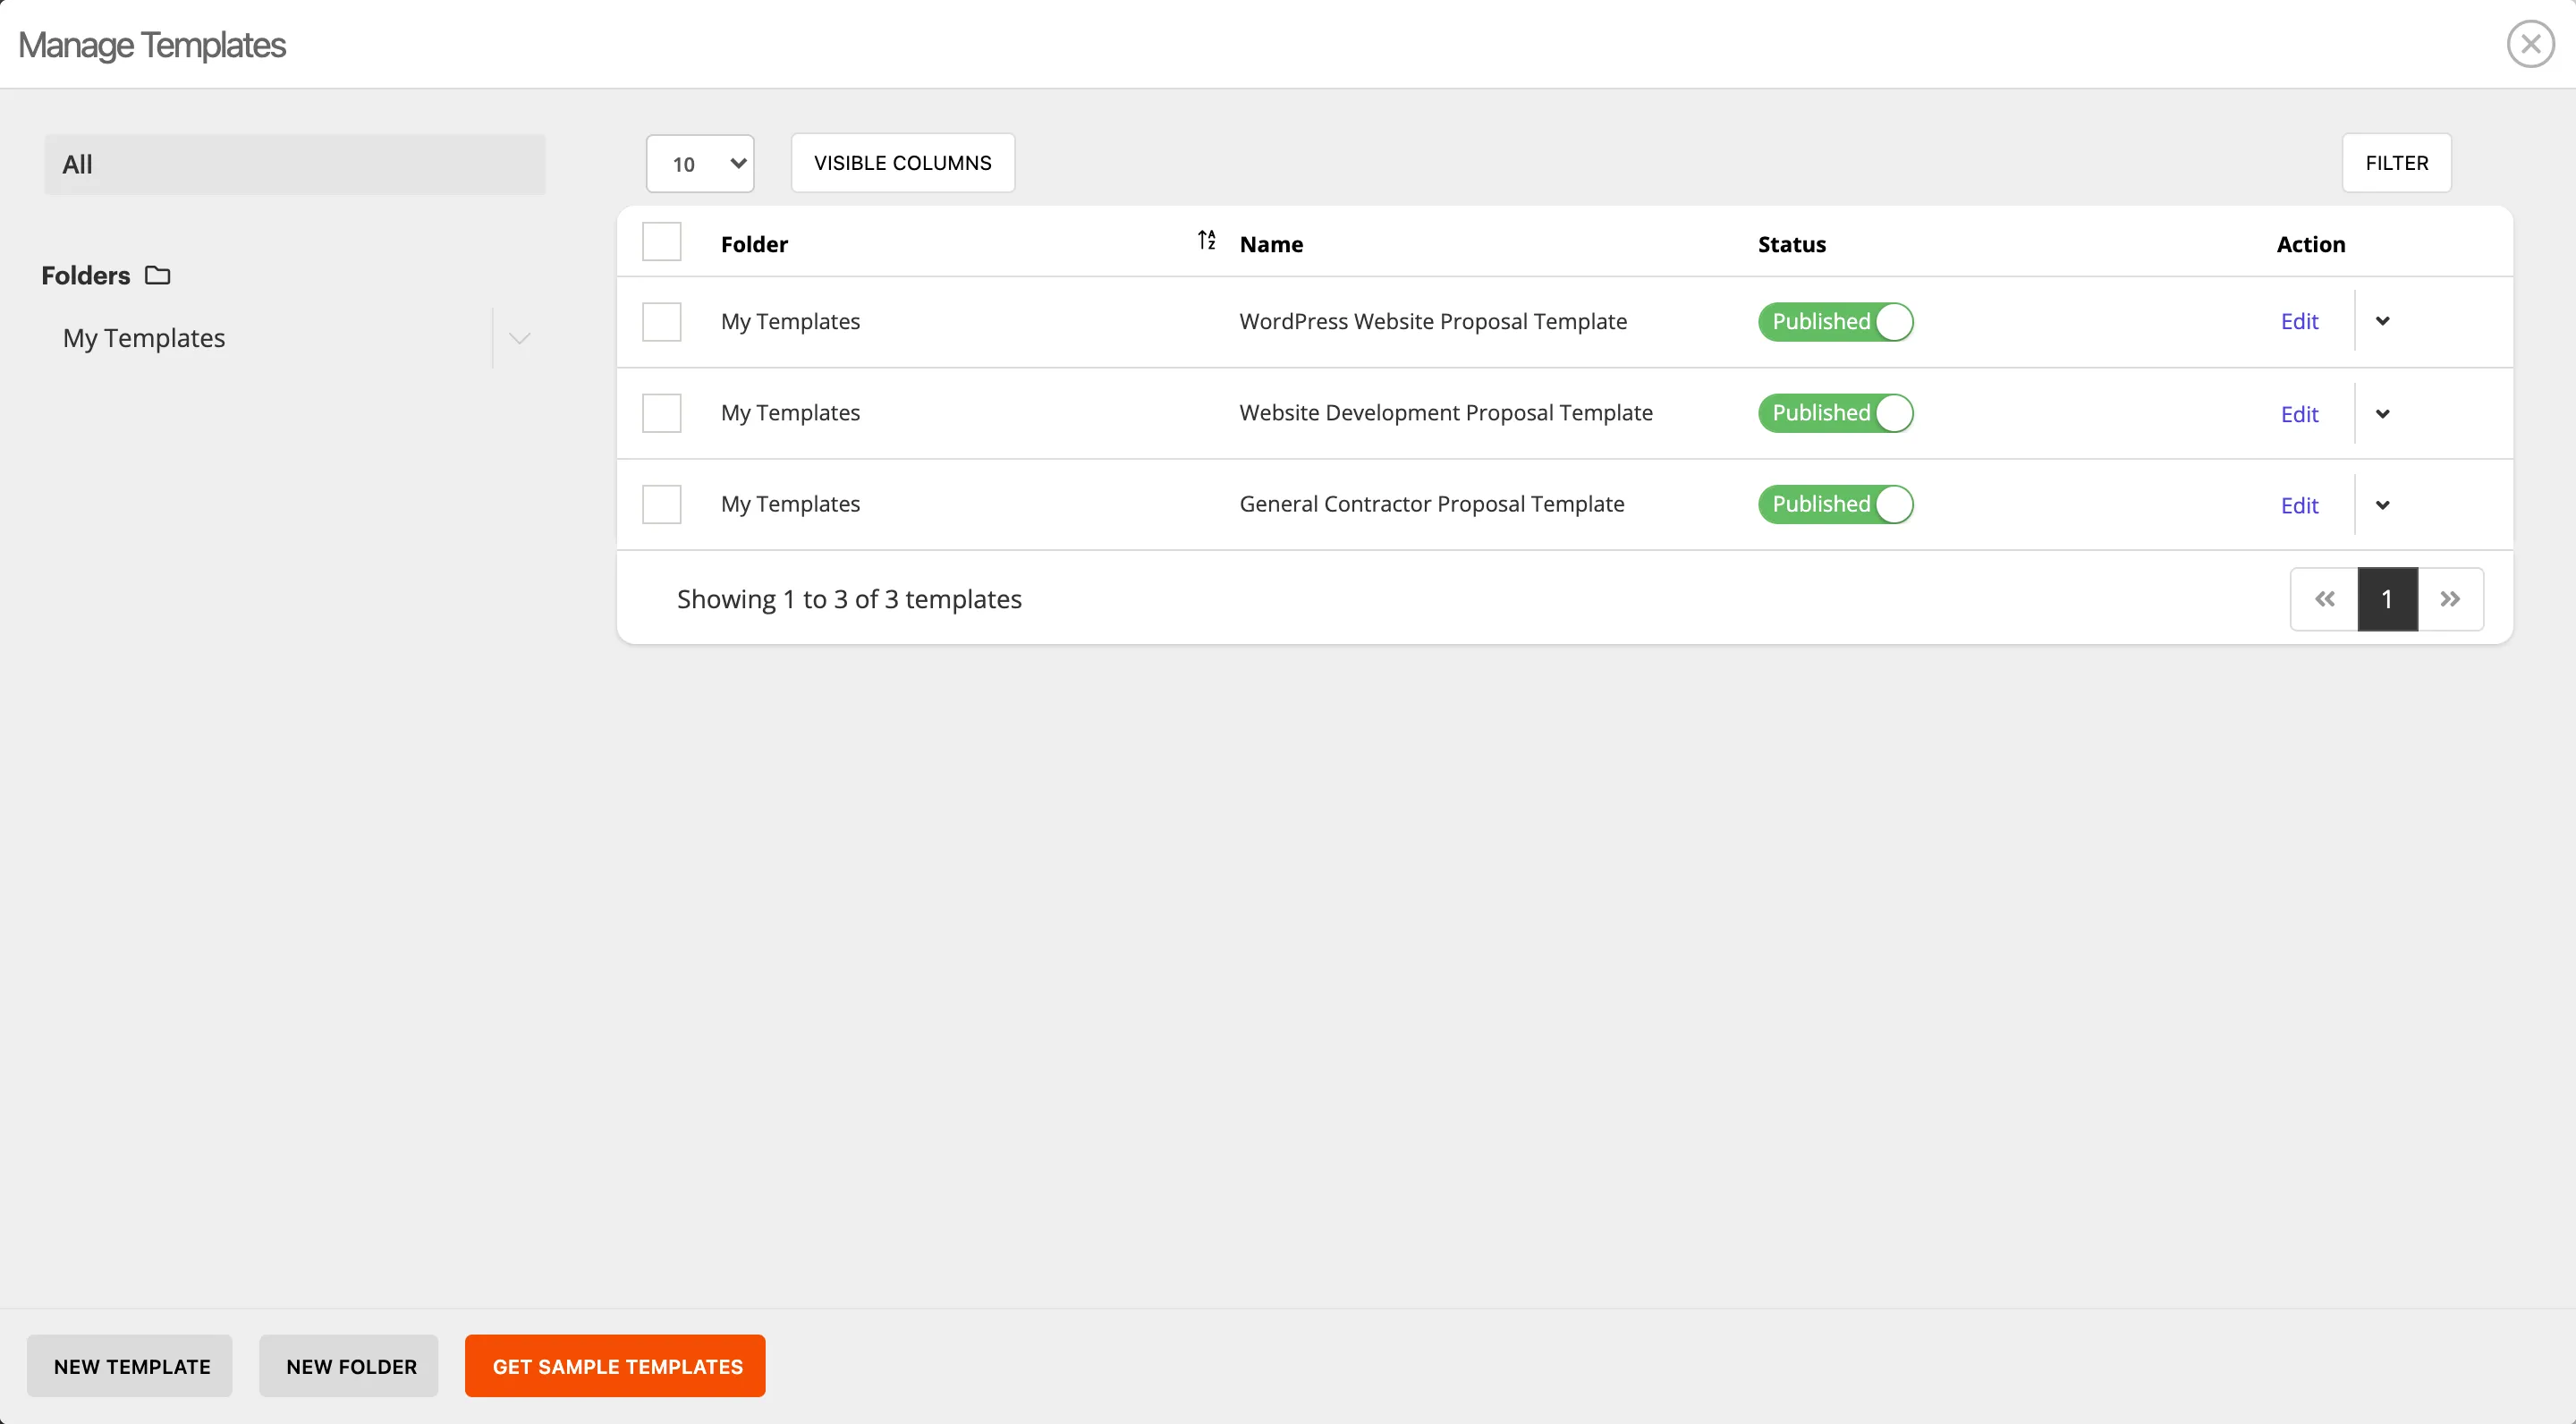Go to the previous page using double-left arrows
Screen dimensions: 2576x1424
pyautogui.click(x=2324, y=599)
